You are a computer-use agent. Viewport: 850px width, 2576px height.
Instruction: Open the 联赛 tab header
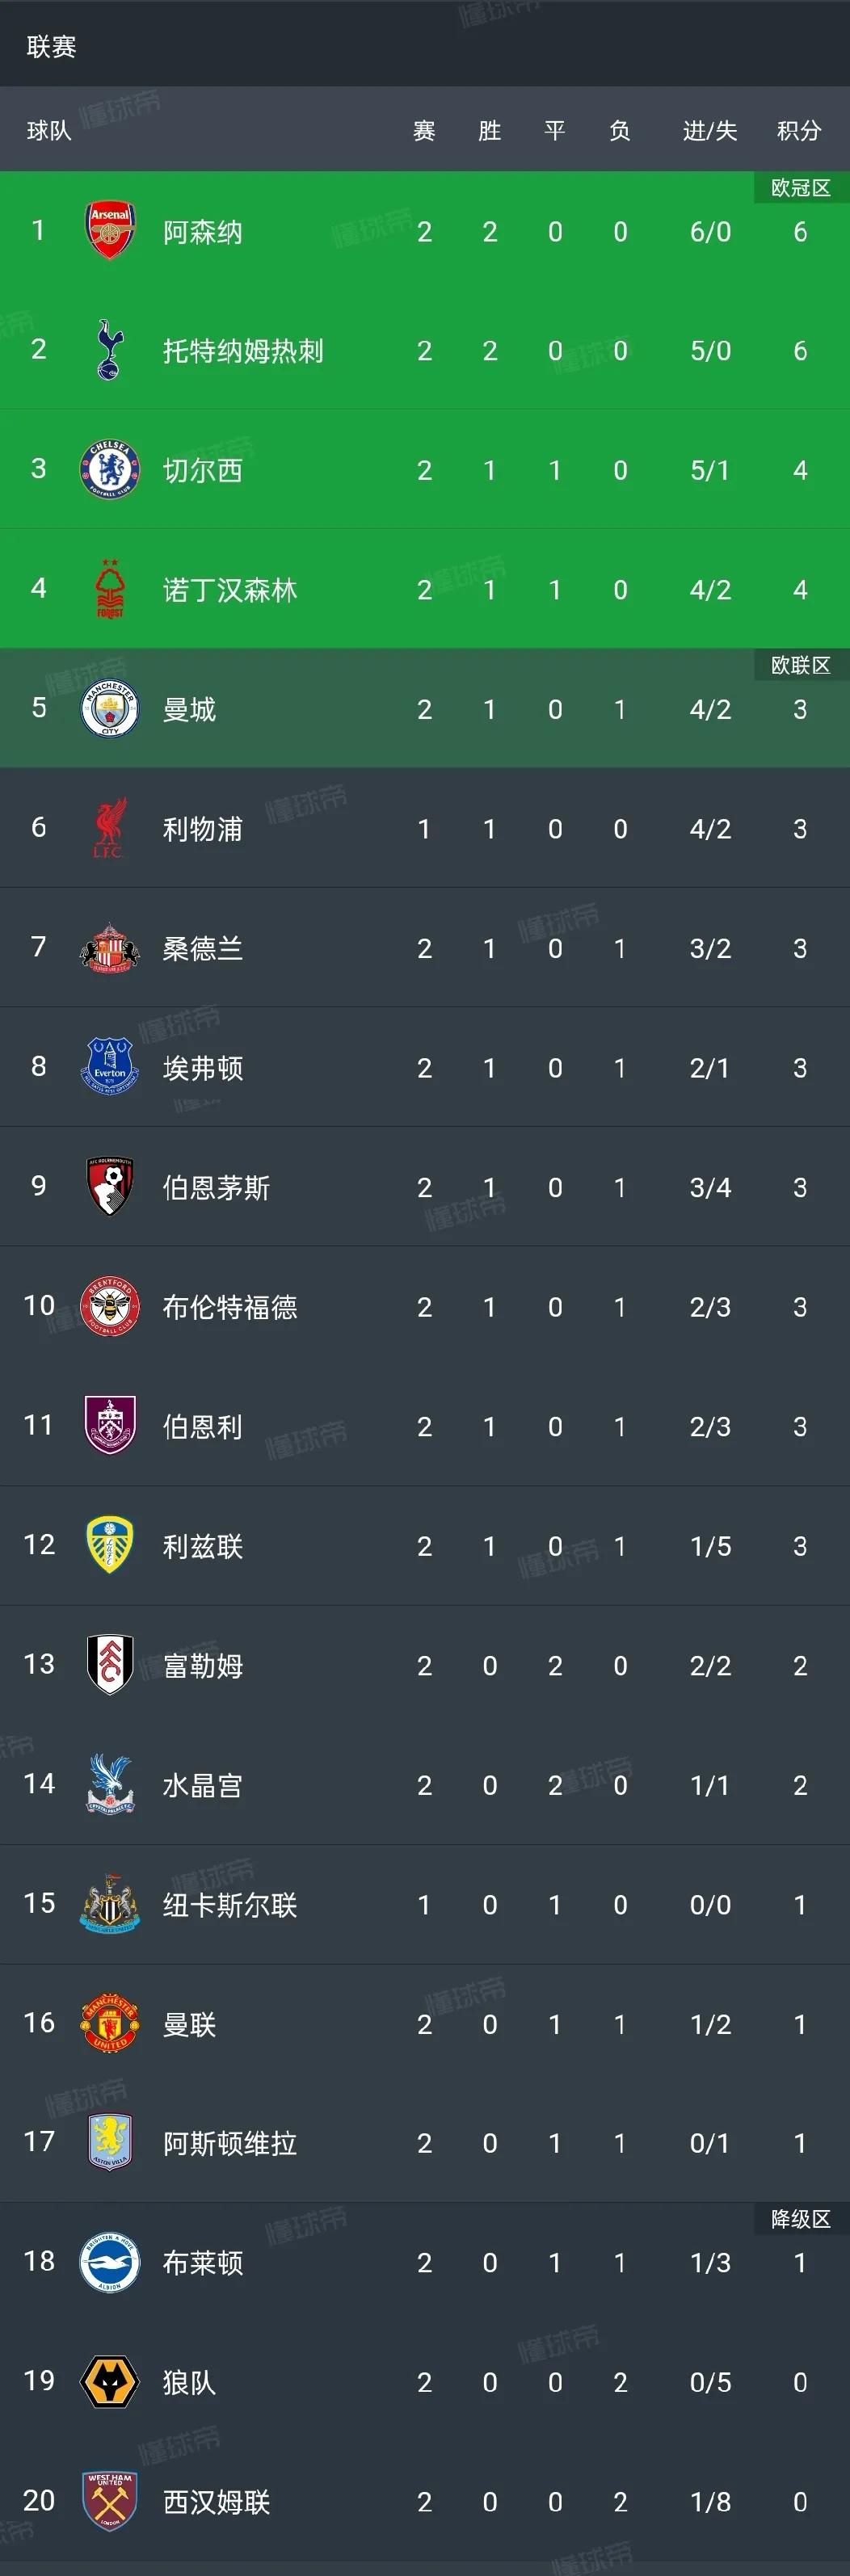tap(52, 46)
